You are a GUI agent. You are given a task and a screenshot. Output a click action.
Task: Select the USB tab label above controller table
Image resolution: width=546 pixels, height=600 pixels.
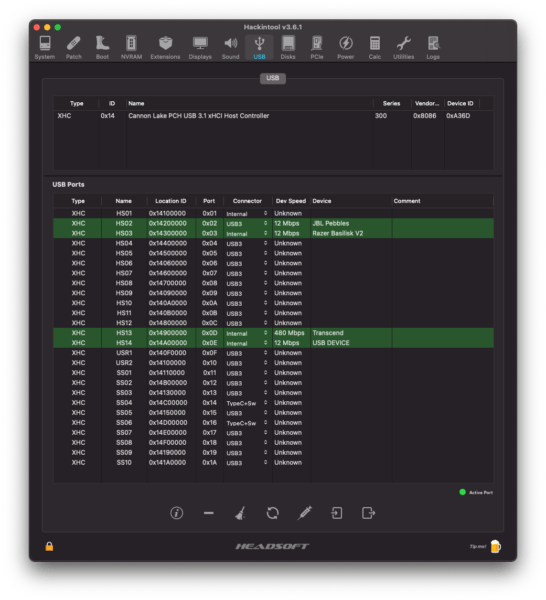[273, 78]
